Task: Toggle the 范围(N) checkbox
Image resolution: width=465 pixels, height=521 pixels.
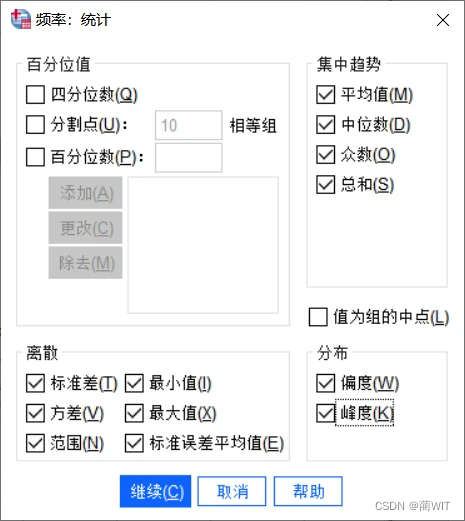Action: click(x=35, y=443)
